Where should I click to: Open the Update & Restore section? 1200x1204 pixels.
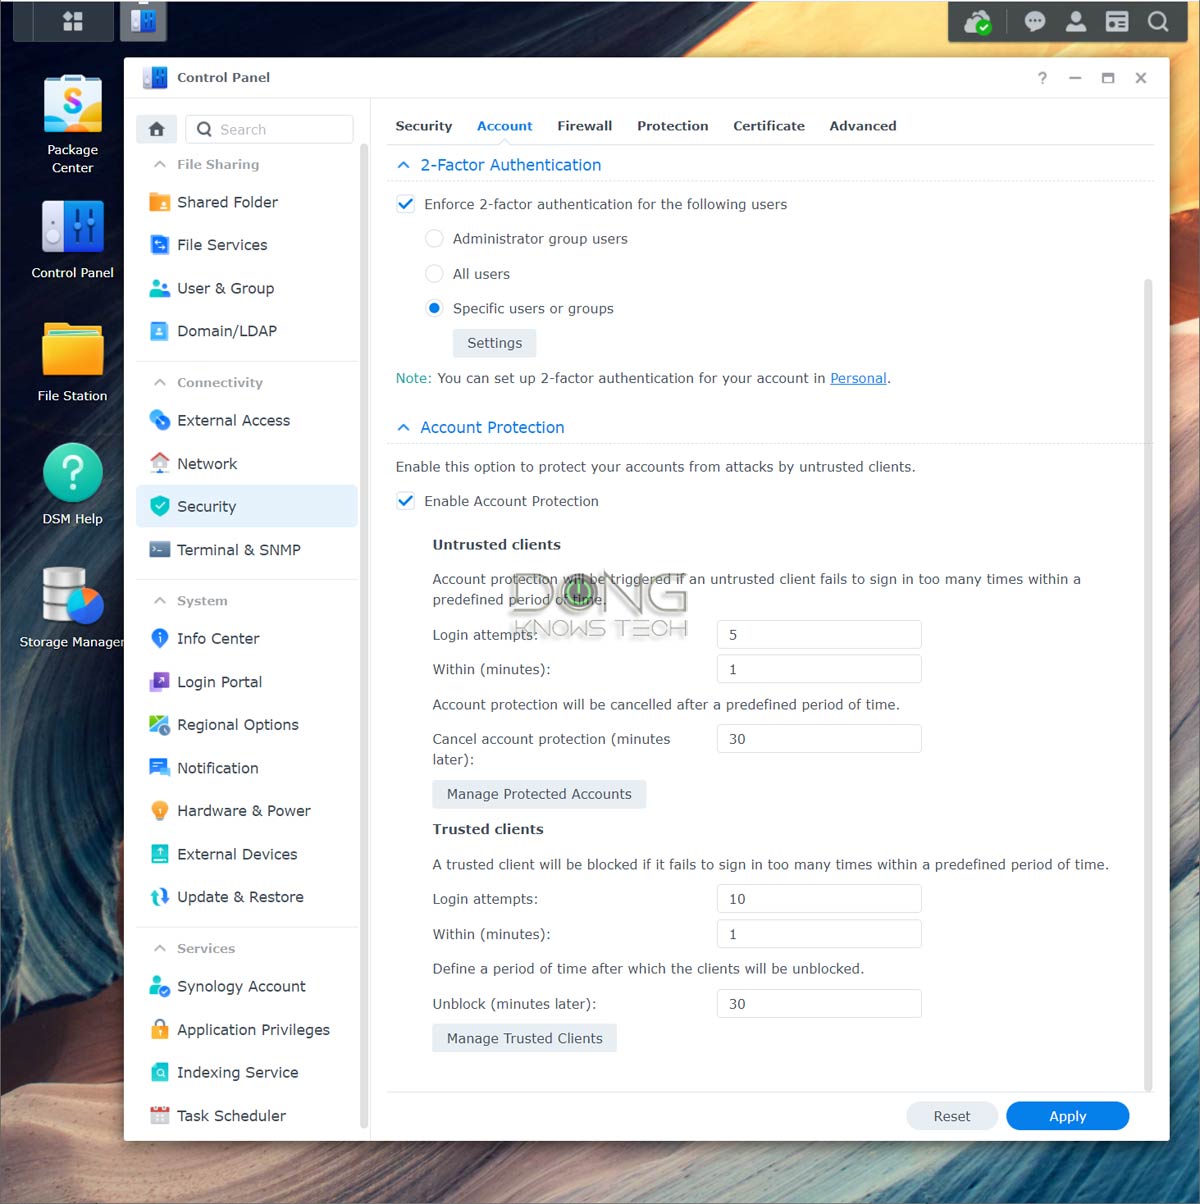coord(240,896)
